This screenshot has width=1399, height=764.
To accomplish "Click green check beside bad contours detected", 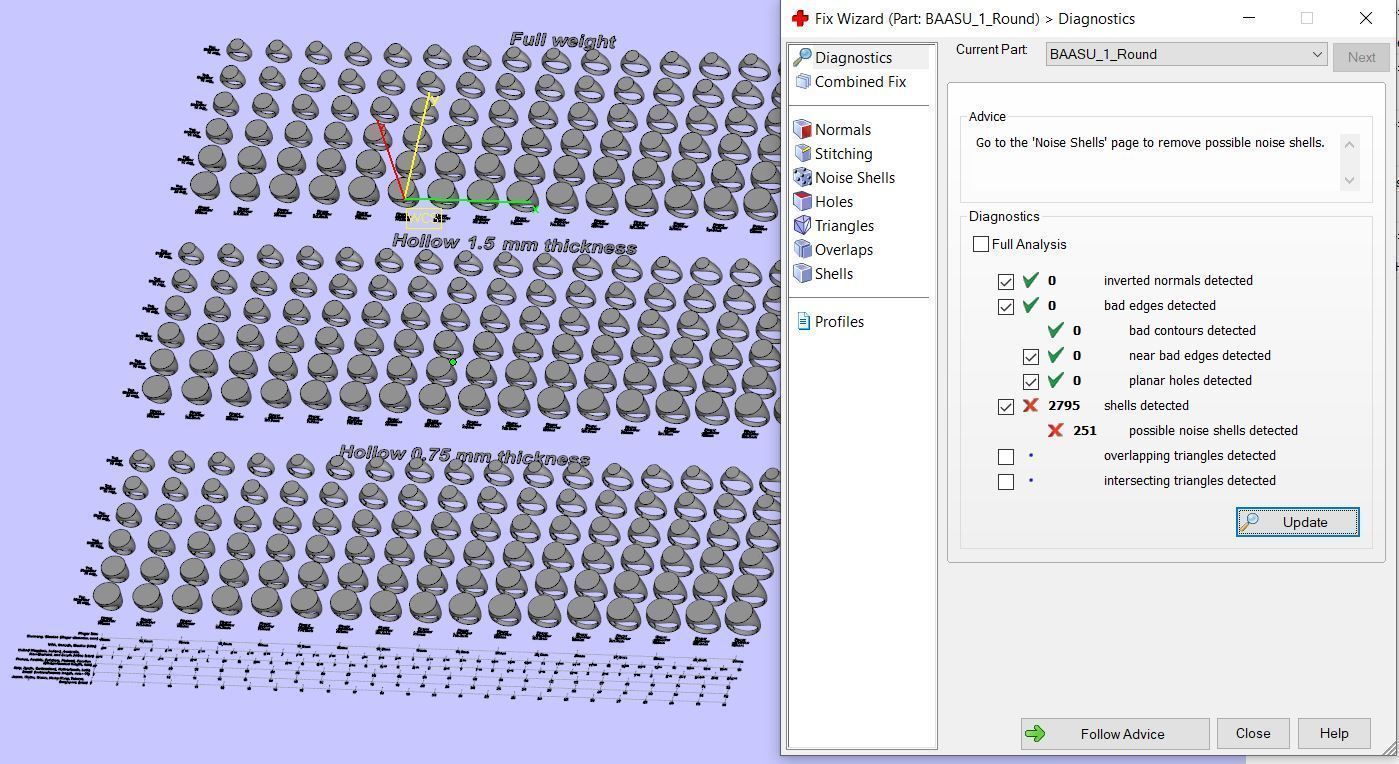I will pyautogui.click(x=1055, y=330).
